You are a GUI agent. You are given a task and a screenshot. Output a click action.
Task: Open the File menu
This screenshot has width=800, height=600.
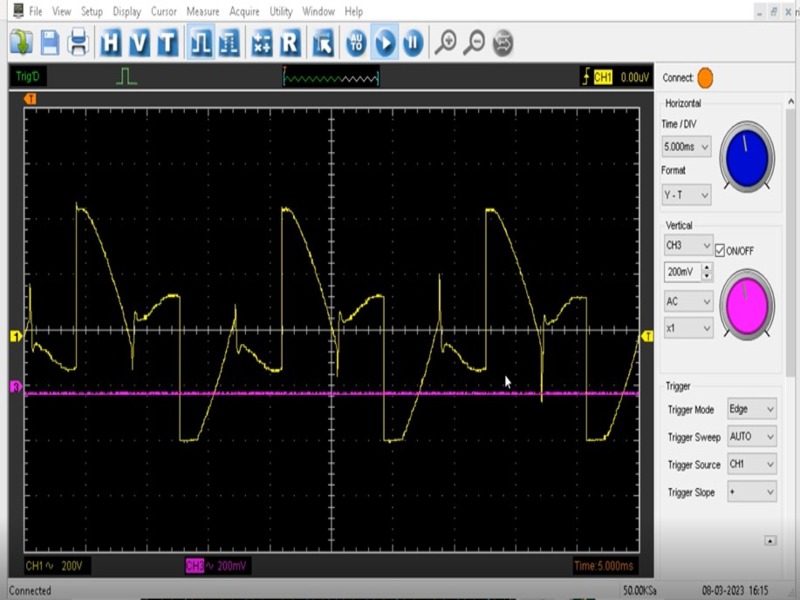(x=36, y=11)
